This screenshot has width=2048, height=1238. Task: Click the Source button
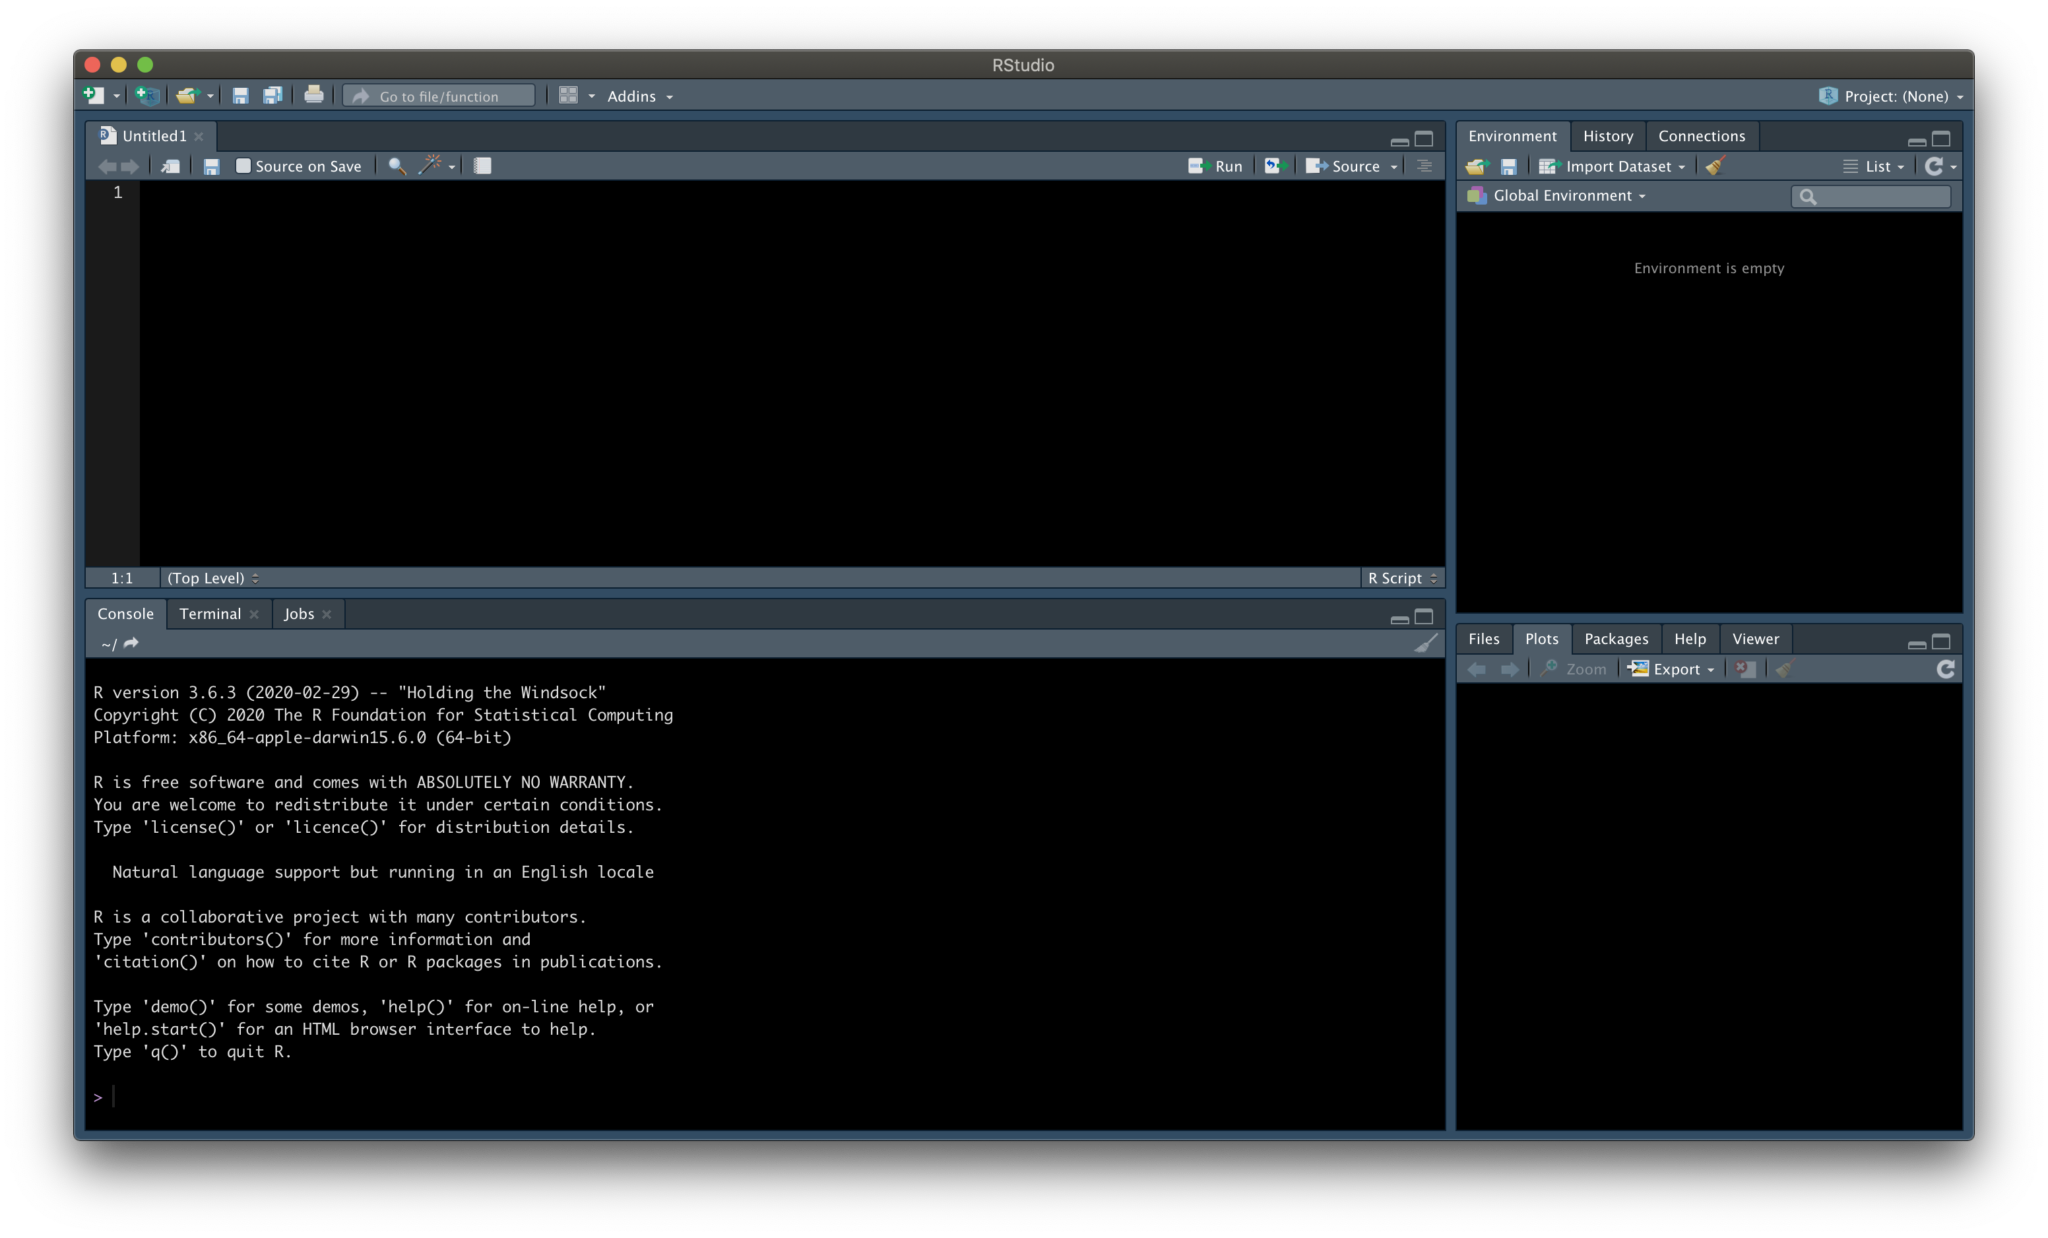click(x=1343, y=166)
